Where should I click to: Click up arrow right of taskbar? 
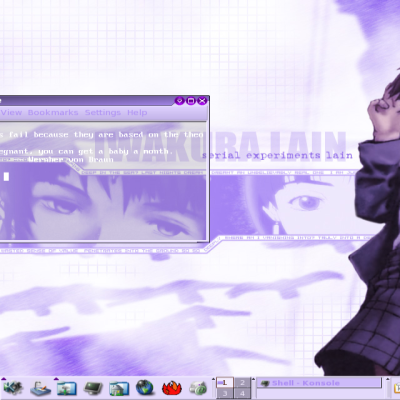point(388,379)
